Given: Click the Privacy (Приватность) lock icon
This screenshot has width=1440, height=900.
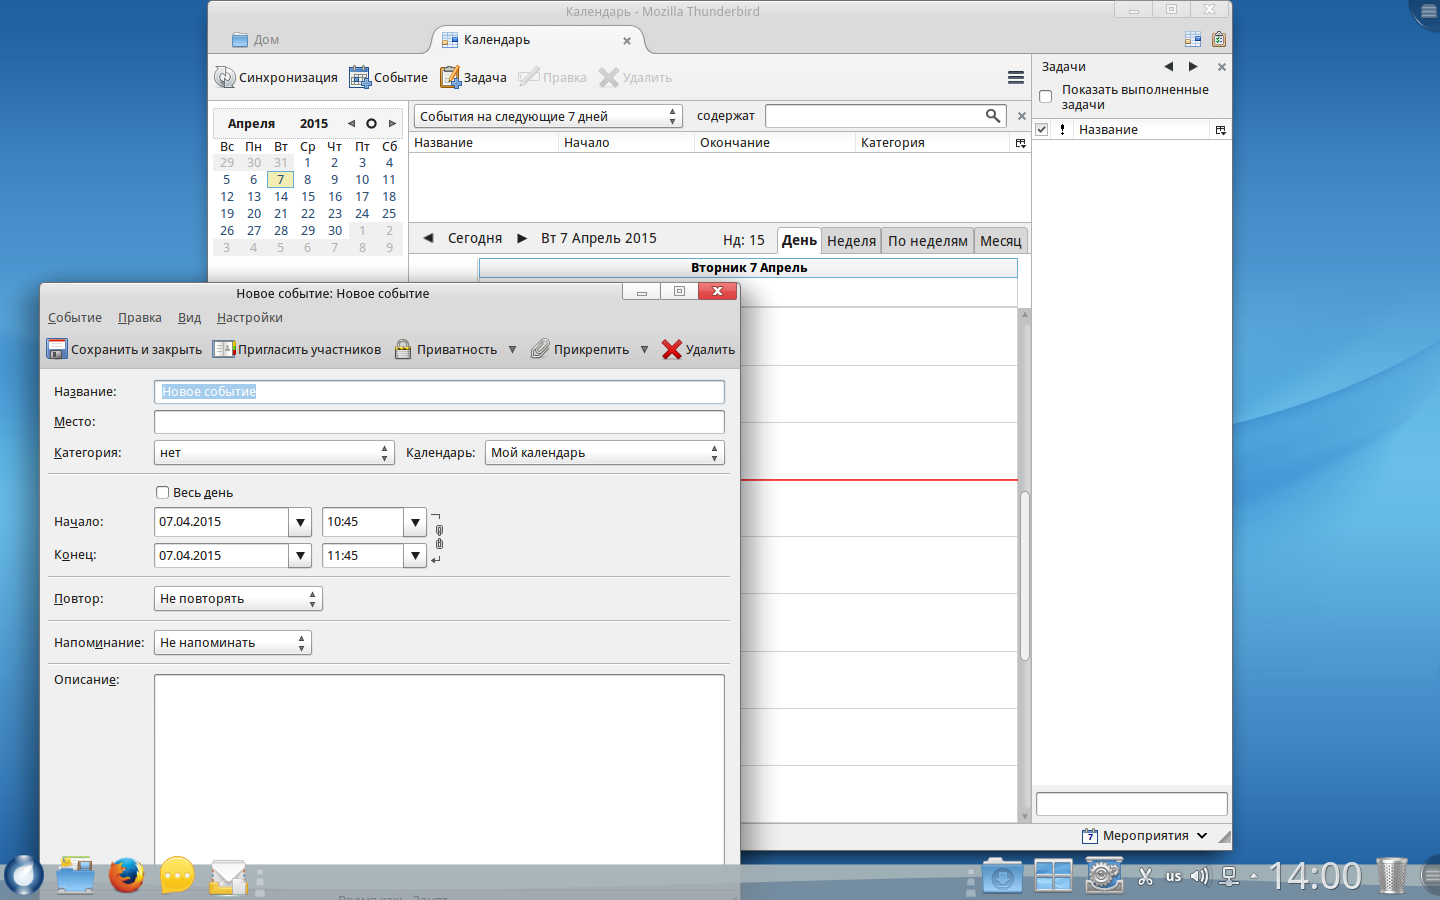Looking at the screenshot, I should [403, 349].
